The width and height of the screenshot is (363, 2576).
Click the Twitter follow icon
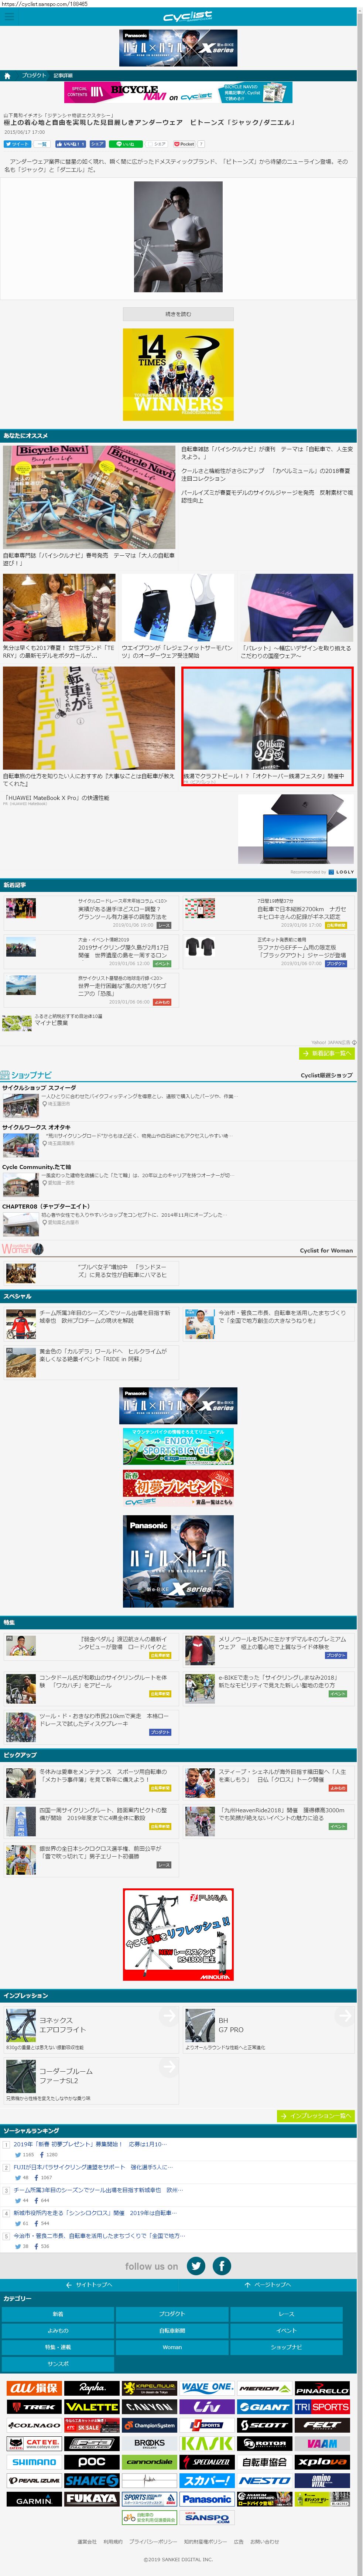[196, 2266]
